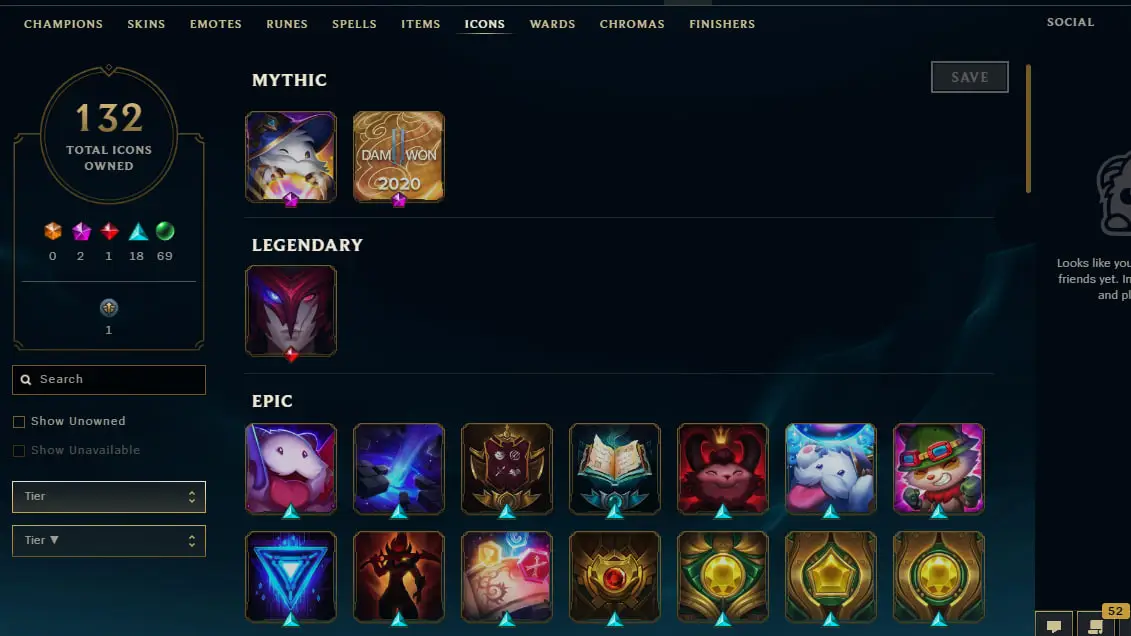
Task: Click the Save button
Action: pos(969,77)
